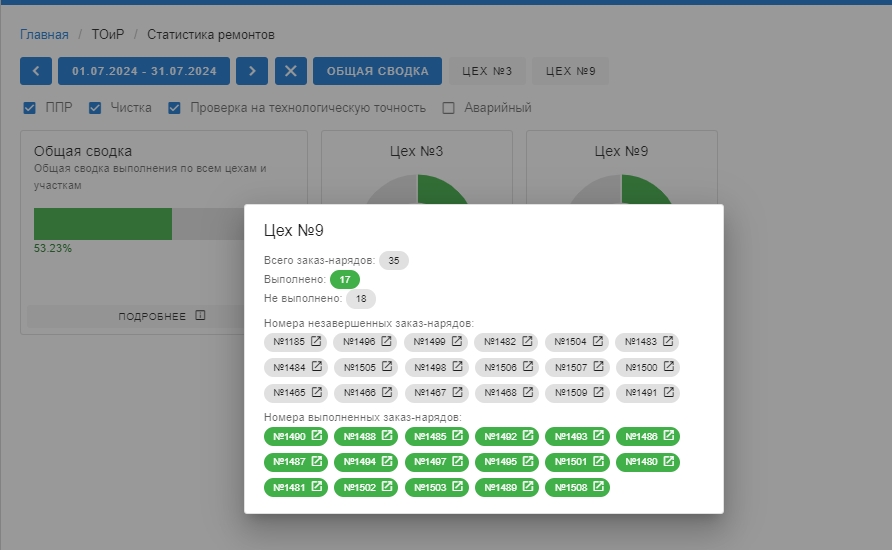Open completed order №1490 link icon

317,436
